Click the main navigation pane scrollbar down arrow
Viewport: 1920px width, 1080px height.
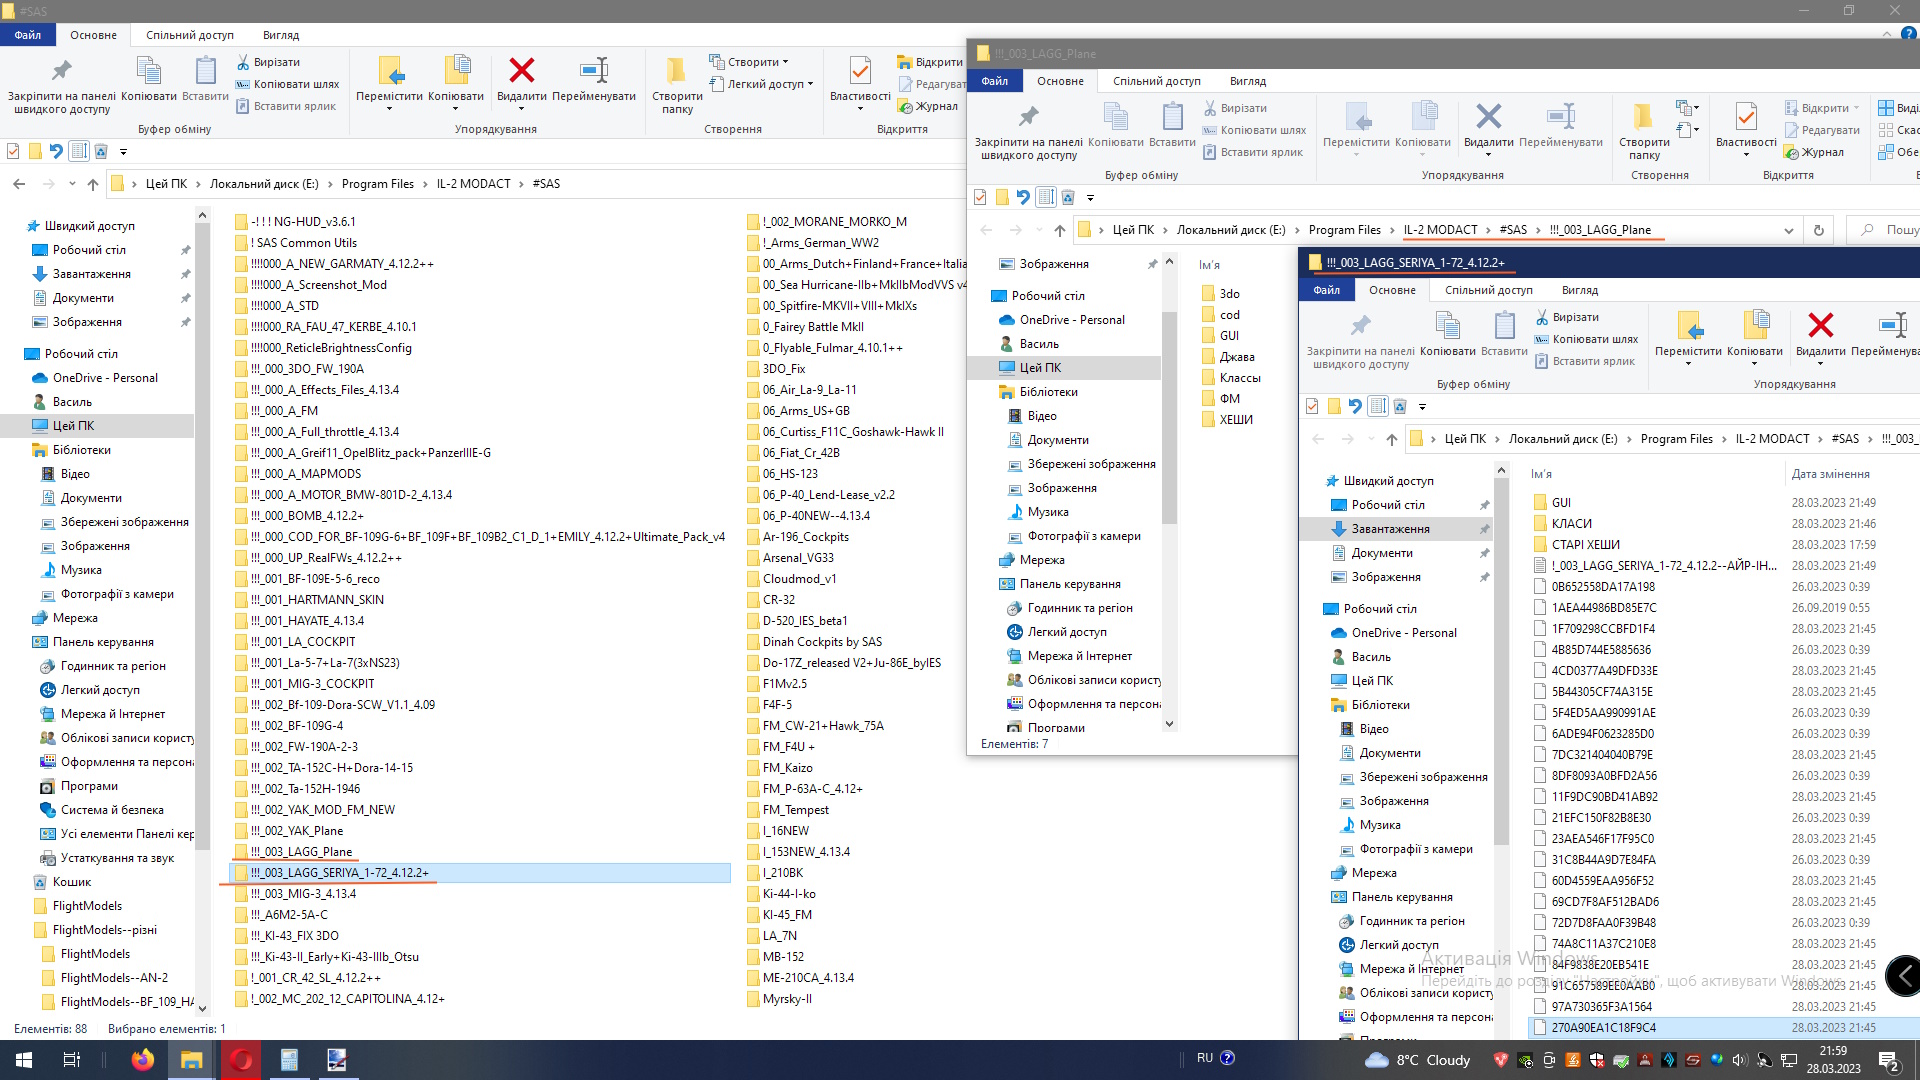click(202, 1009)
